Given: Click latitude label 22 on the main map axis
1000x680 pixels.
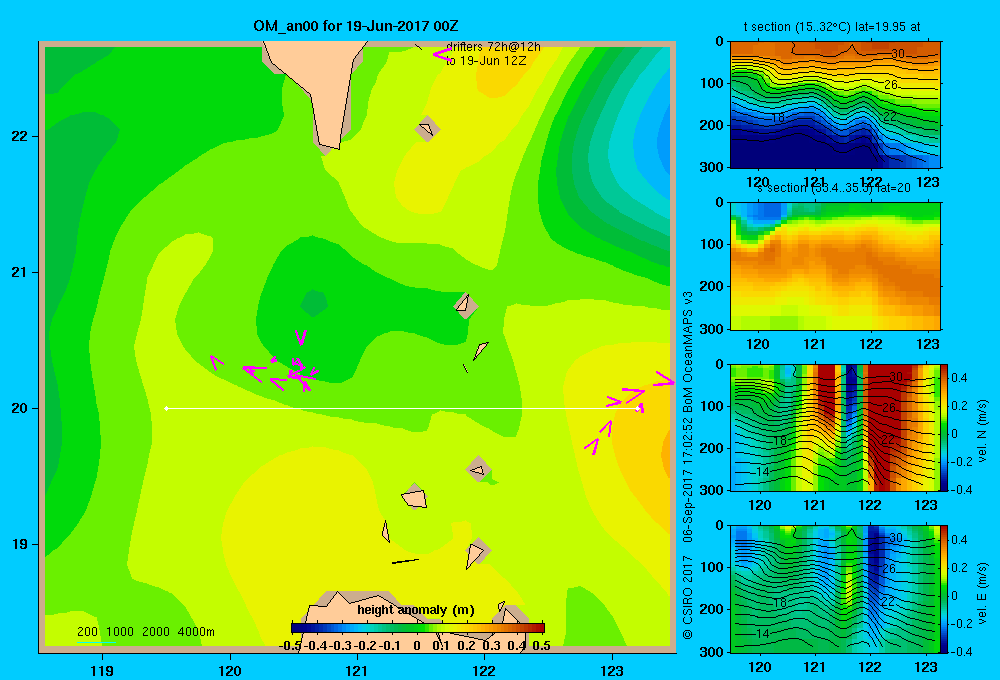Looking at the screenshot, I should pyautogui.click(x=20, y=137).
